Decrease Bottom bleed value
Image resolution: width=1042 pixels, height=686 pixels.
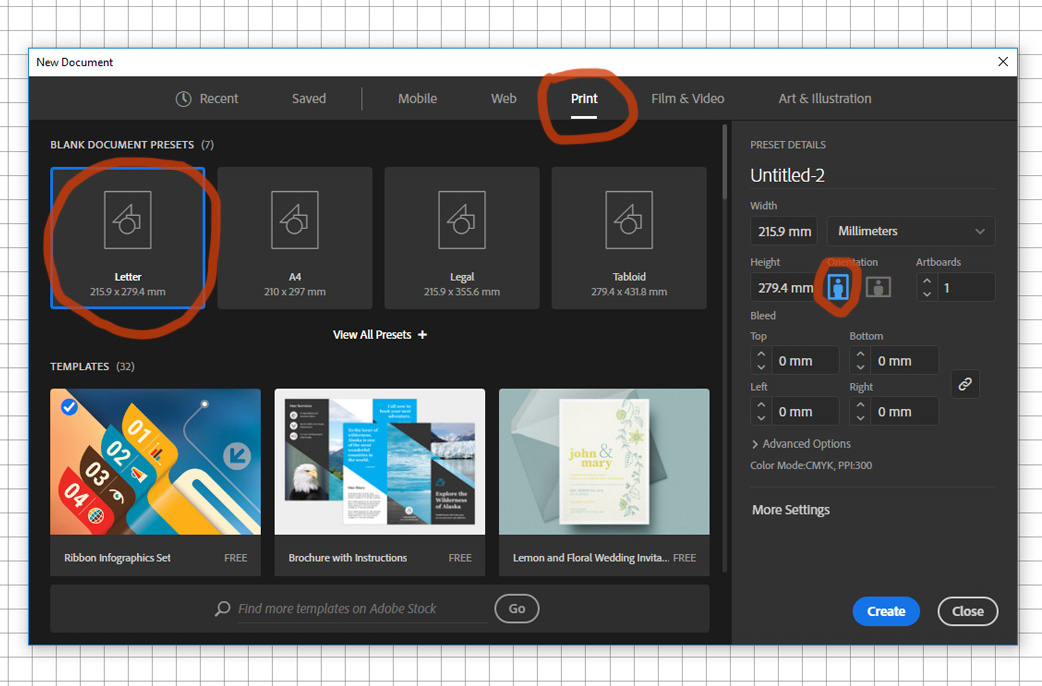861,367
